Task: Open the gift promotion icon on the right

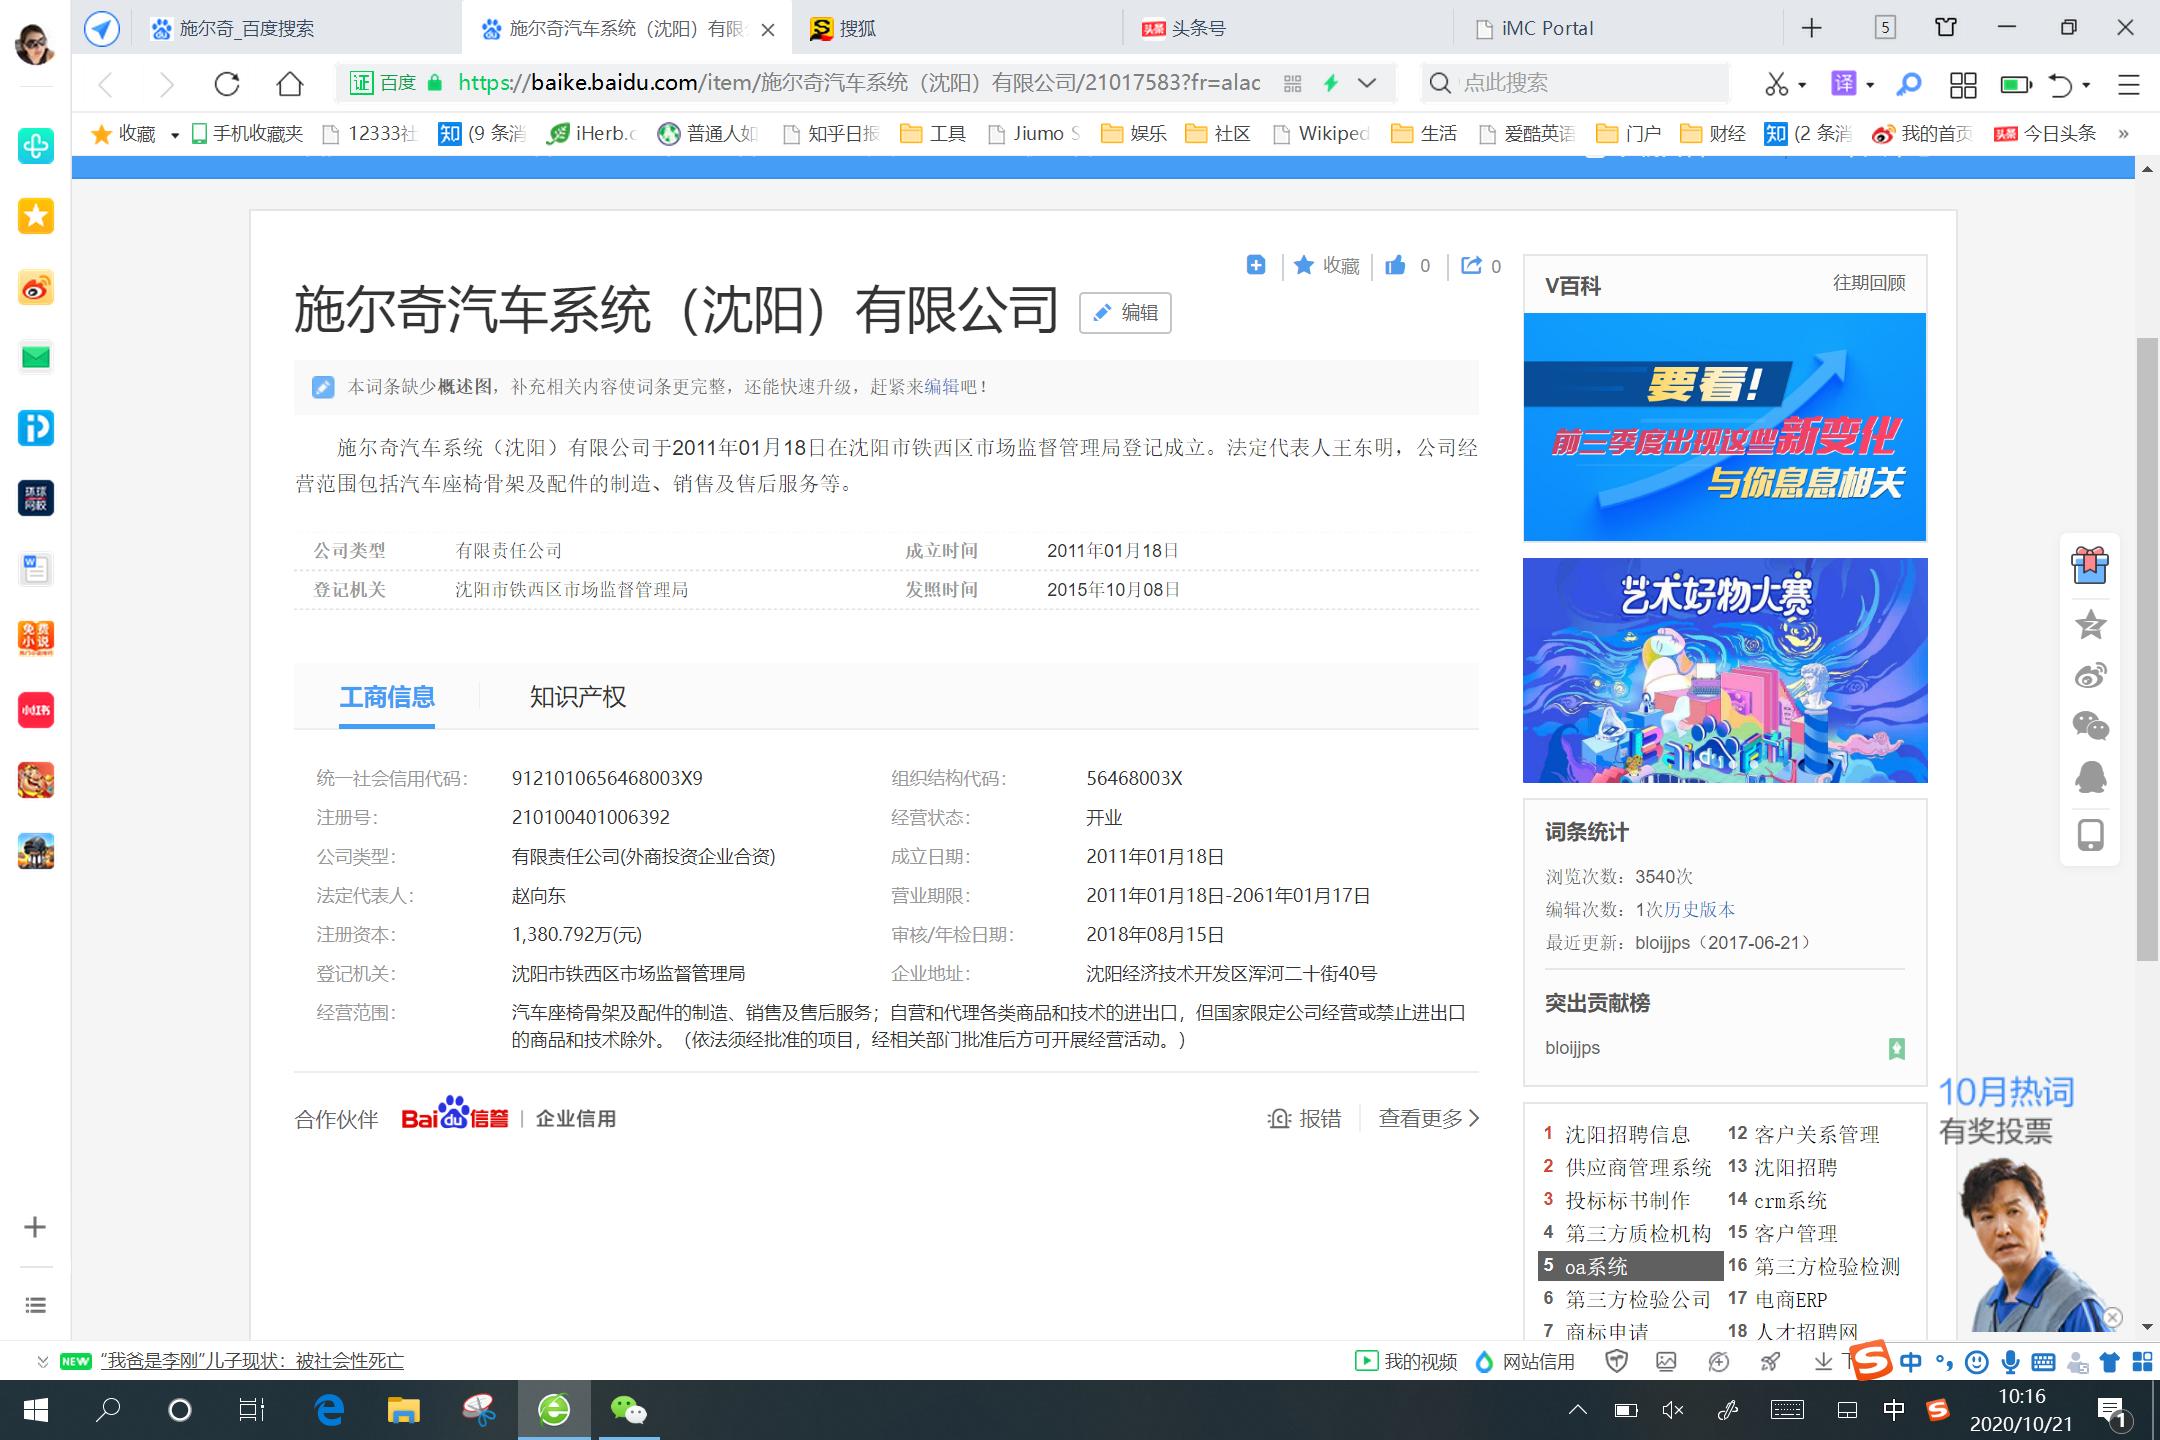Action: click(2090, 565)
